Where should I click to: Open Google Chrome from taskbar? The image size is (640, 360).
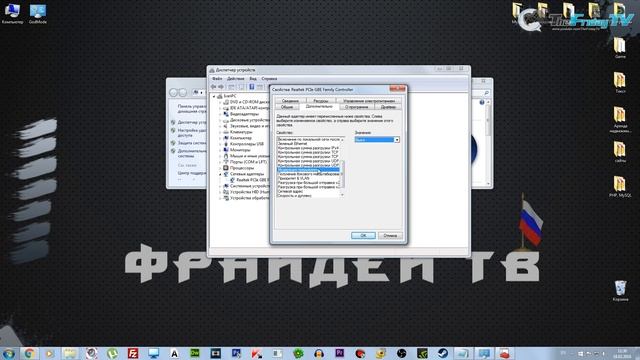pyautogui.click(x=29, y=353)
